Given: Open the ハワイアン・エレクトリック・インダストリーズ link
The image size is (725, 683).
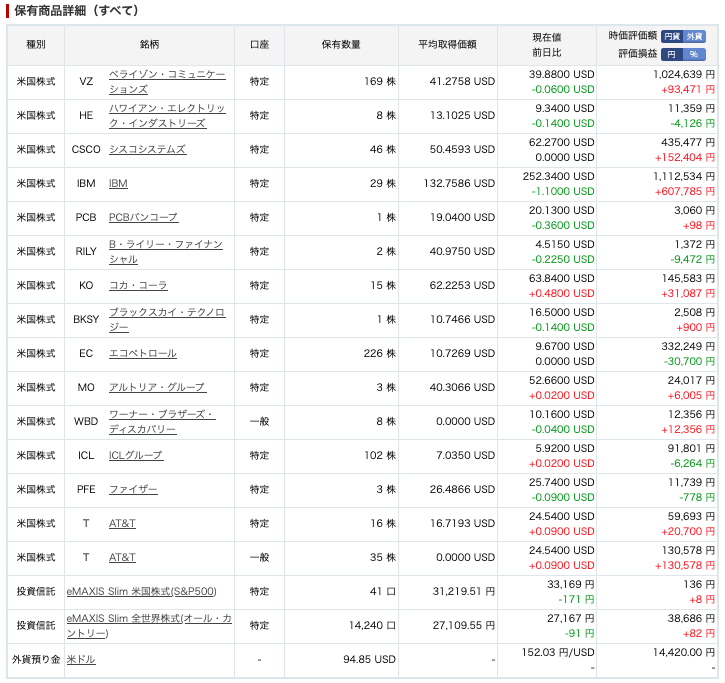Looking at the screenshot, I should click(x=166, y=116).
